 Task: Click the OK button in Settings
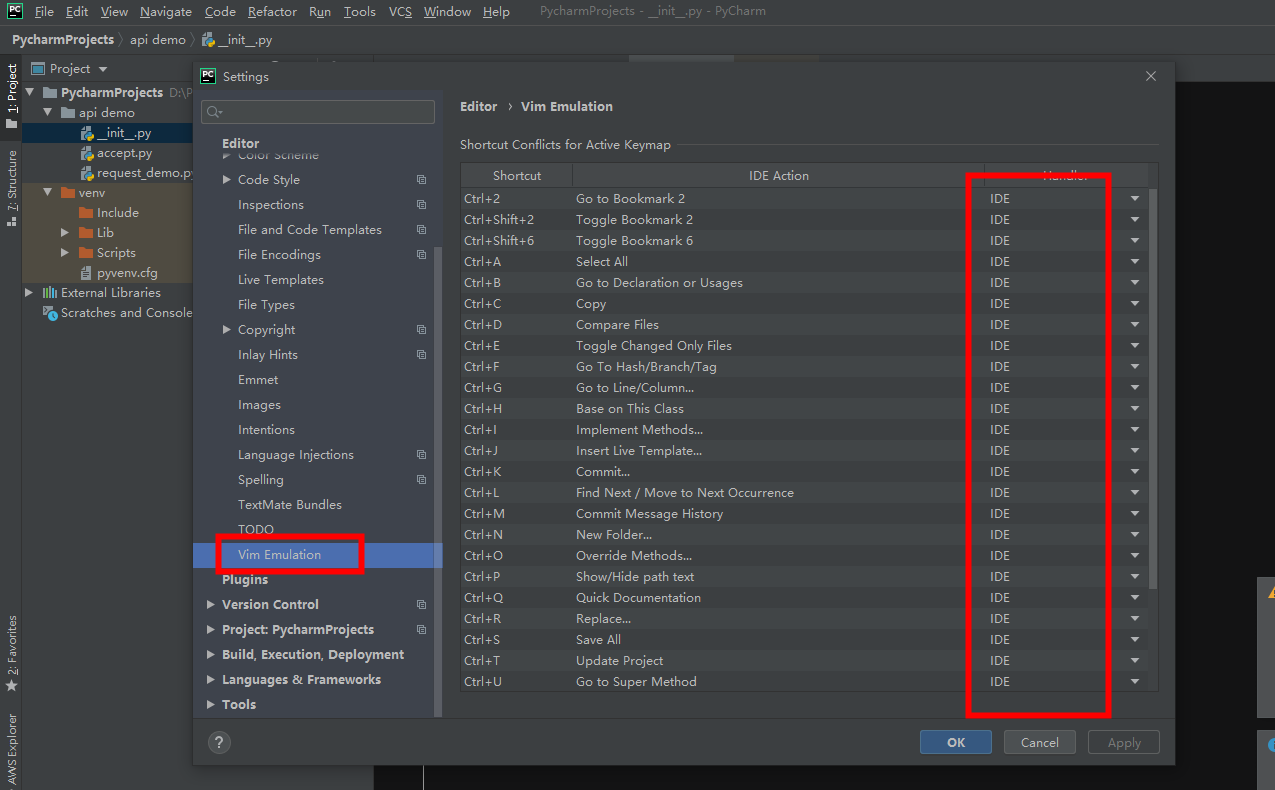[x=956, y=742]
